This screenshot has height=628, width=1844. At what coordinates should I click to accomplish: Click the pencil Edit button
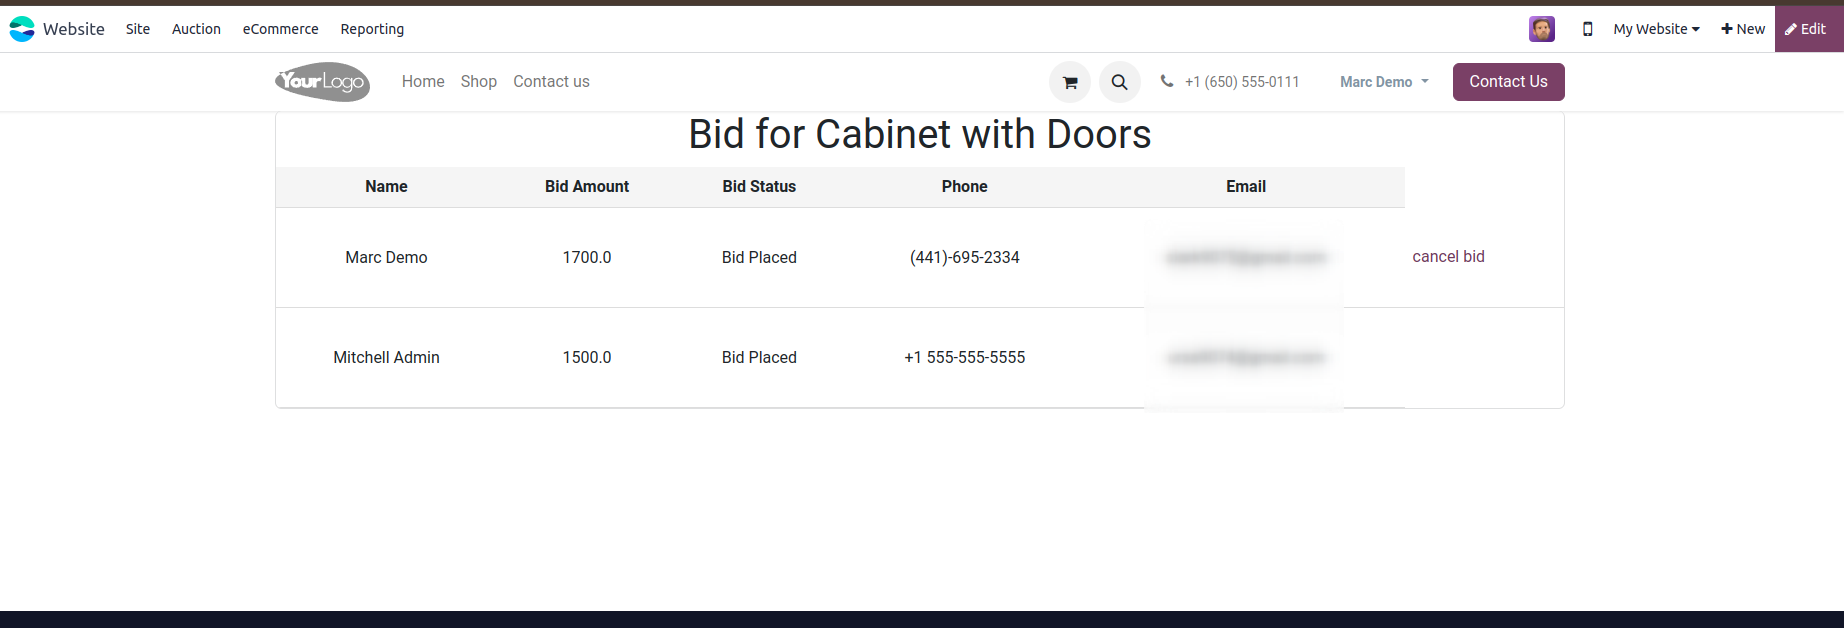(x=1808, y=29)
